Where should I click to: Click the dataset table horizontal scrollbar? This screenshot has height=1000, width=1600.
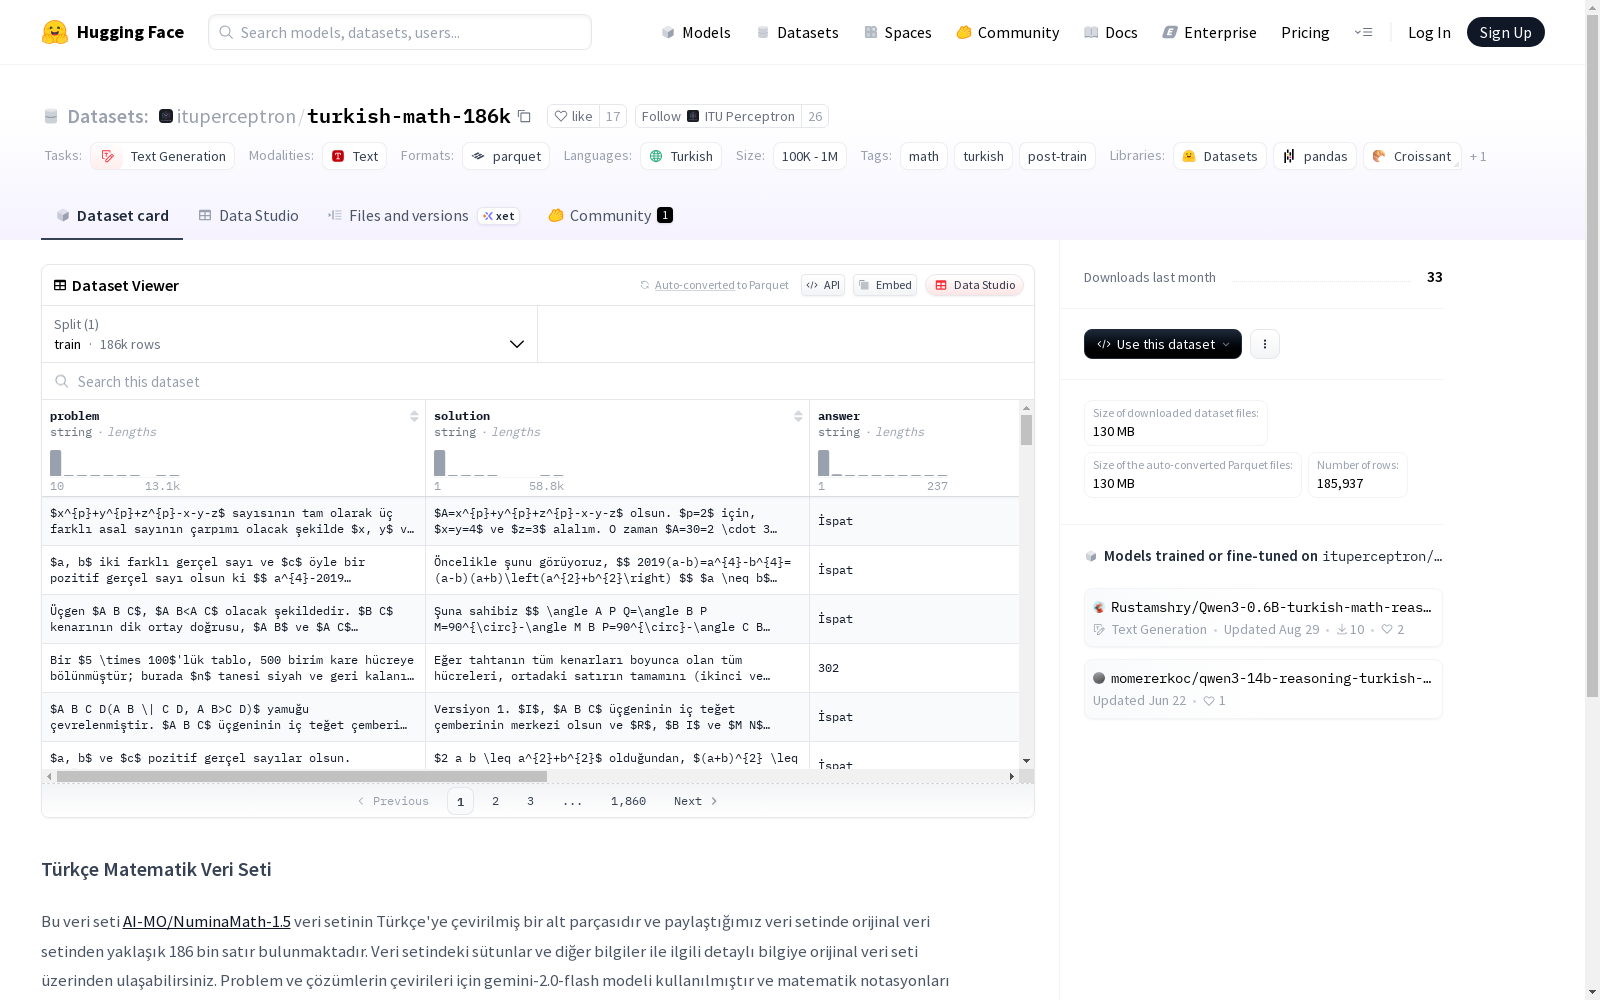pyautogui.click(x=302, y=776)
